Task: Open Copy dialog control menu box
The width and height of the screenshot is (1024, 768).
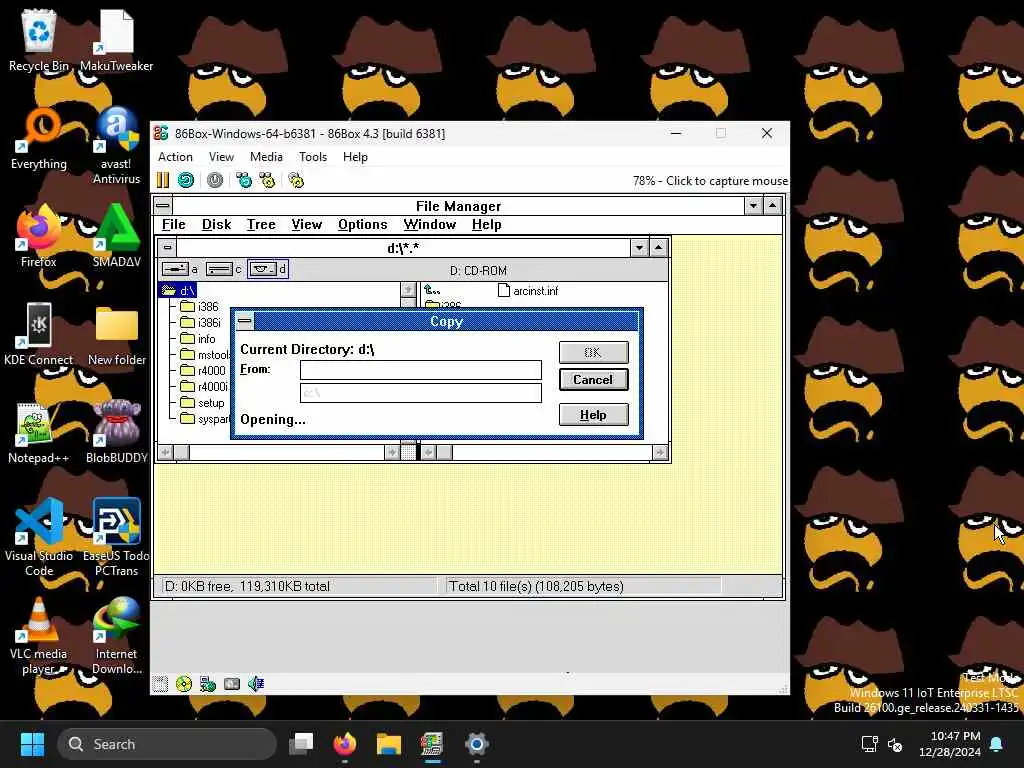Action: pos(245,321)
